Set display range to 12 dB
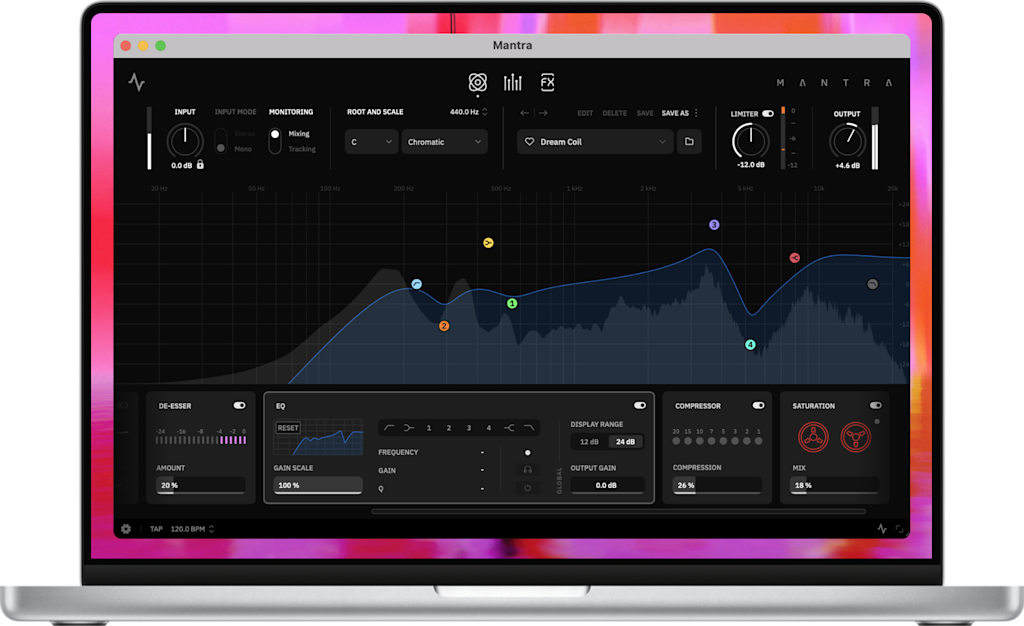This screenshot has width=1024, height=626. tap(589, 442)
